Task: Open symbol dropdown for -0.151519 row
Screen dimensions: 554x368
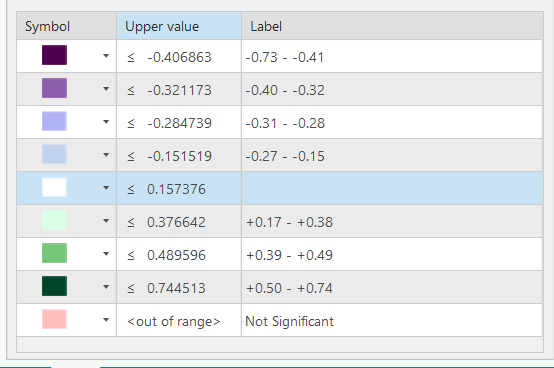Action: [x=106, y=155]
